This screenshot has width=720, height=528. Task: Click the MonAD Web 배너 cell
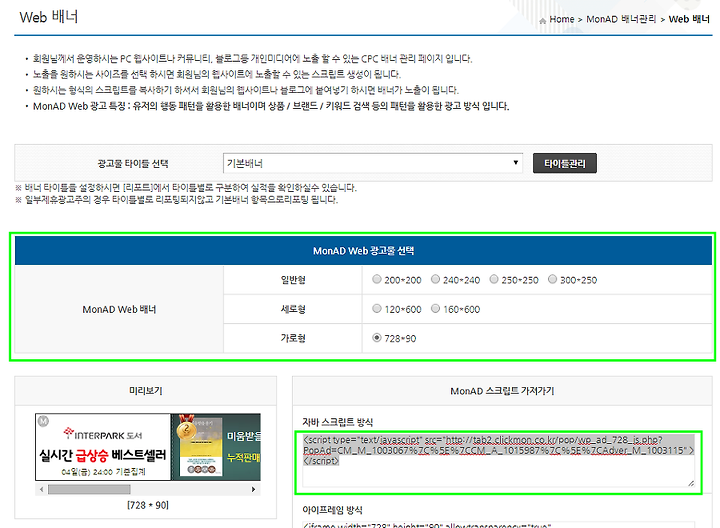119,309
